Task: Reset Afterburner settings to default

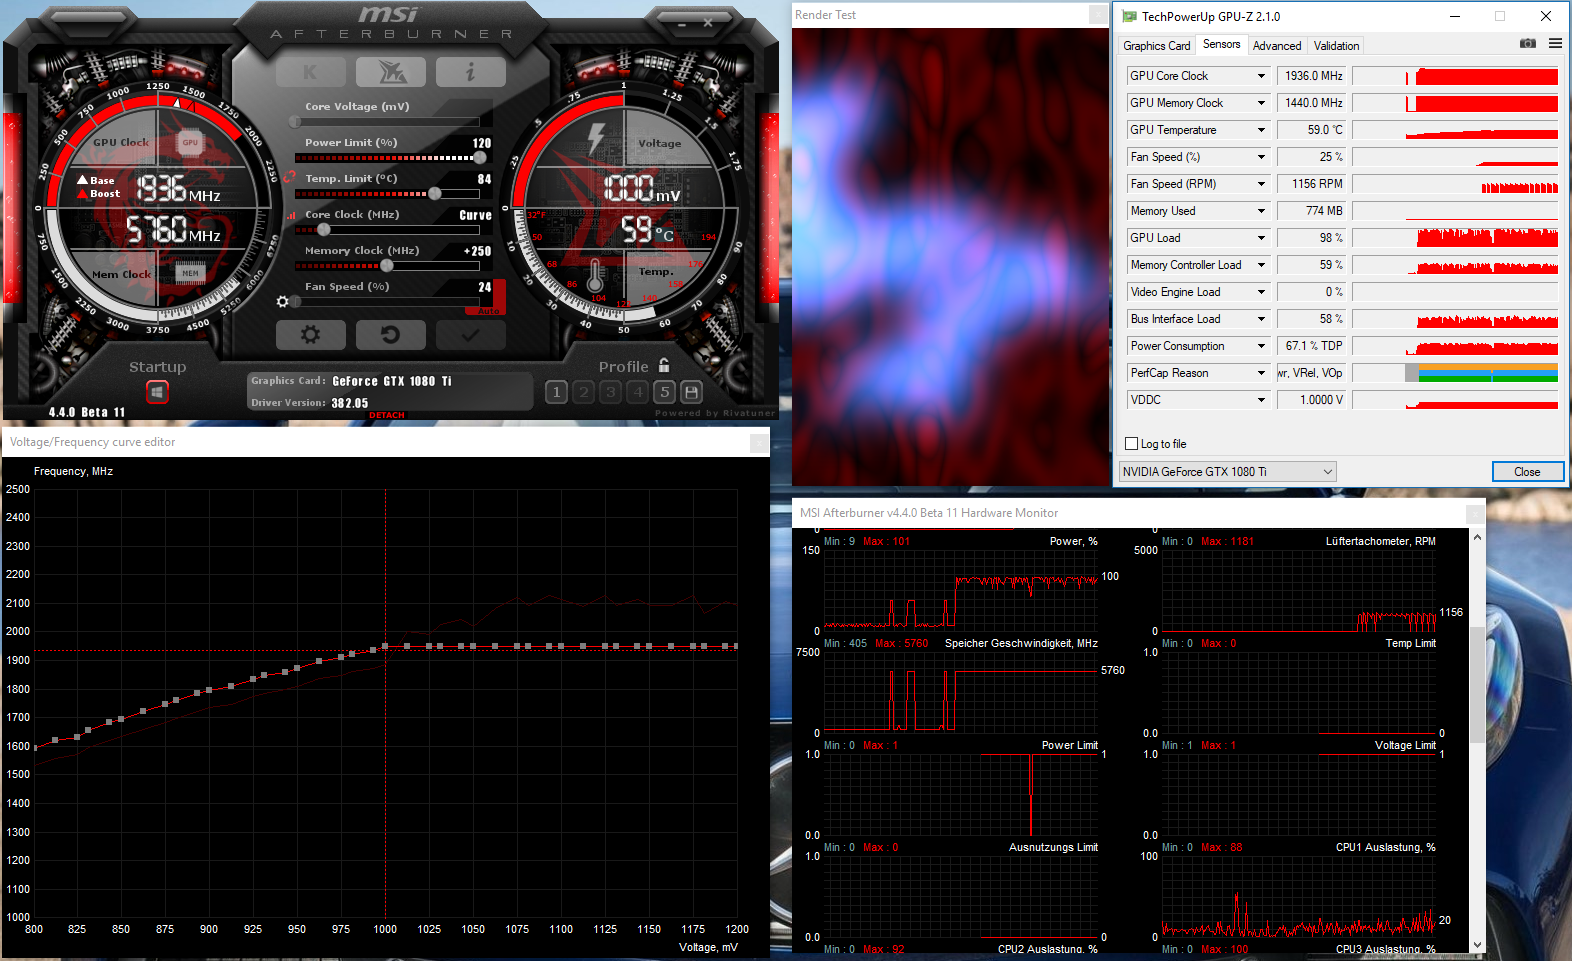Action: (390, 335)
